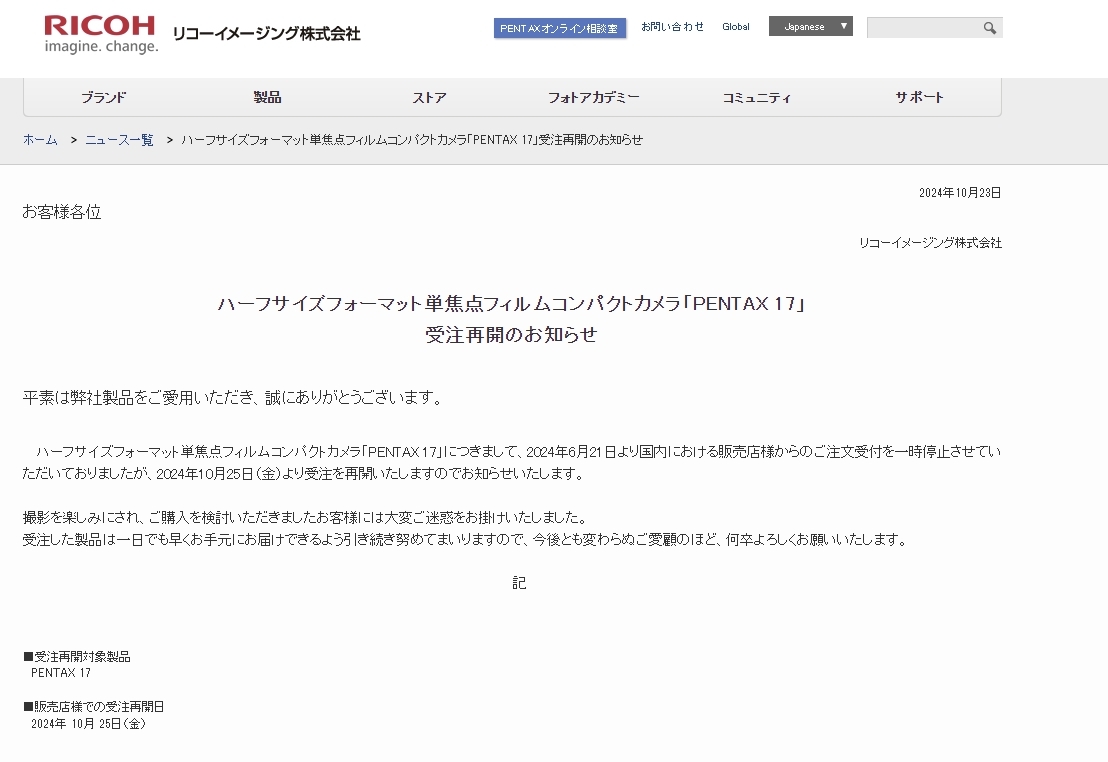Open the フォトアカデミー menu

click(x=594, y=98)
